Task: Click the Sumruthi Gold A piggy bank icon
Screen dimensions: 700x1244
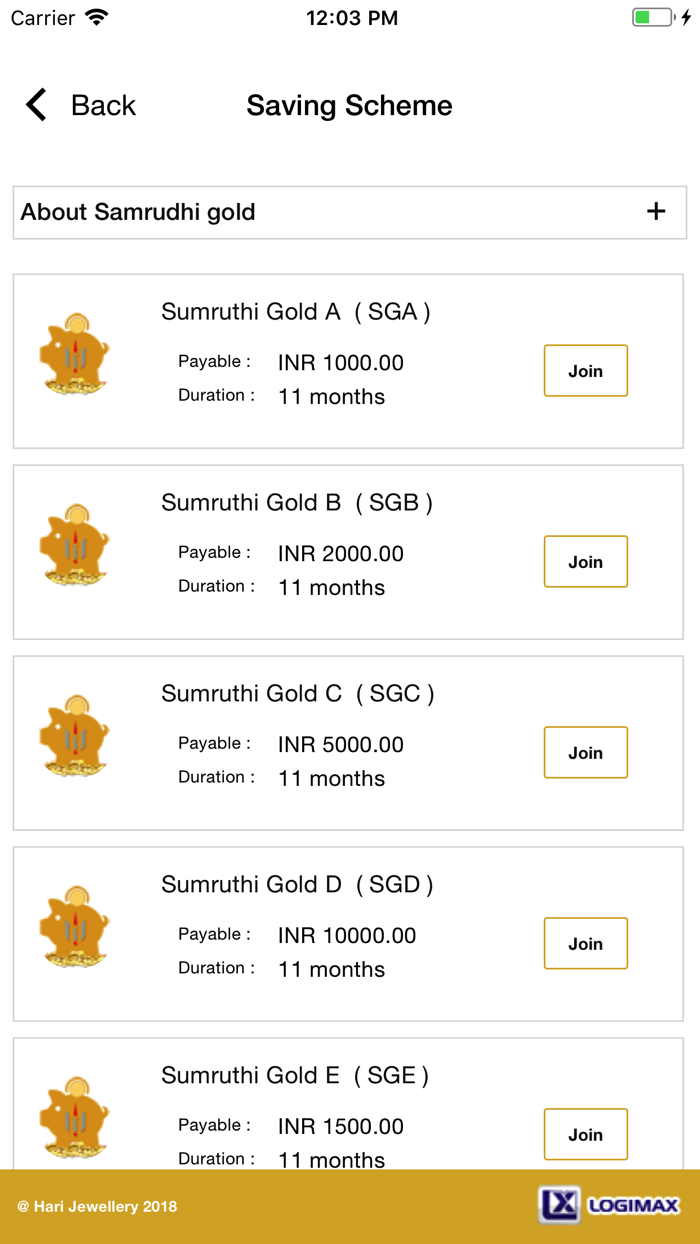Action: pos(74,354)
